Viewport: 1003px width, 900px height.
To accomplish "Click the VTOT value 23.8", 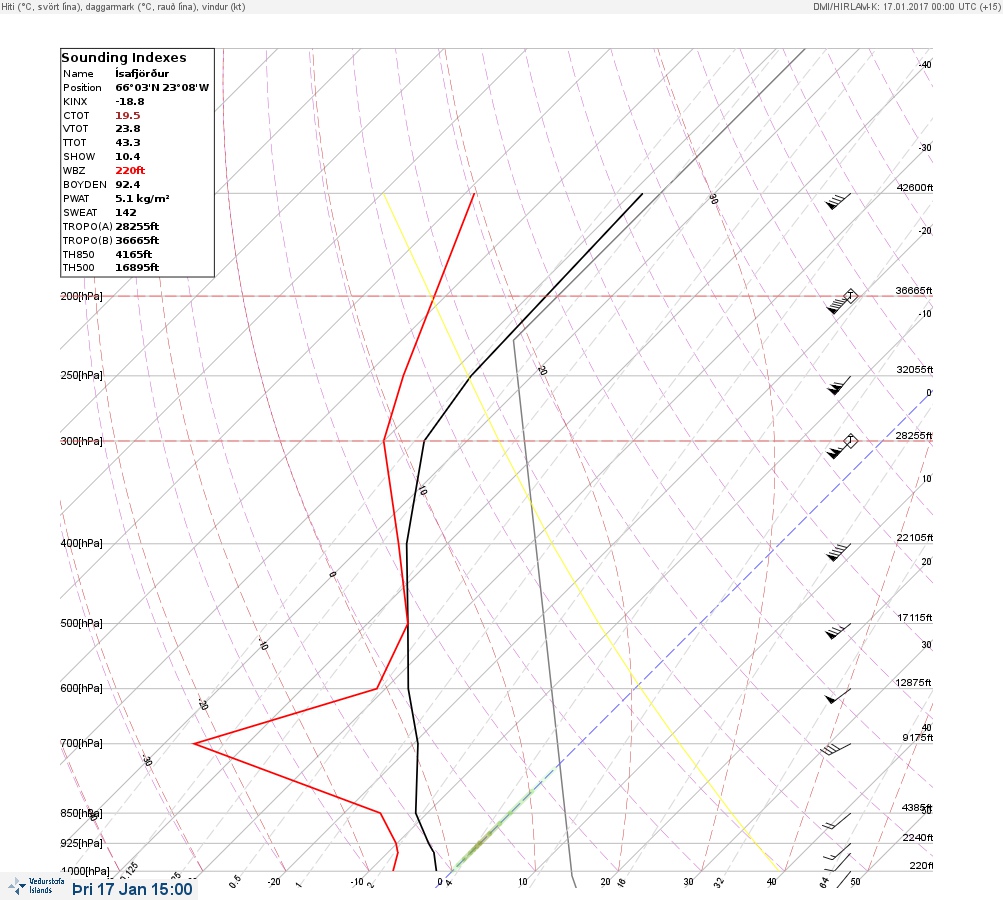I will click(x=127, y=129).
